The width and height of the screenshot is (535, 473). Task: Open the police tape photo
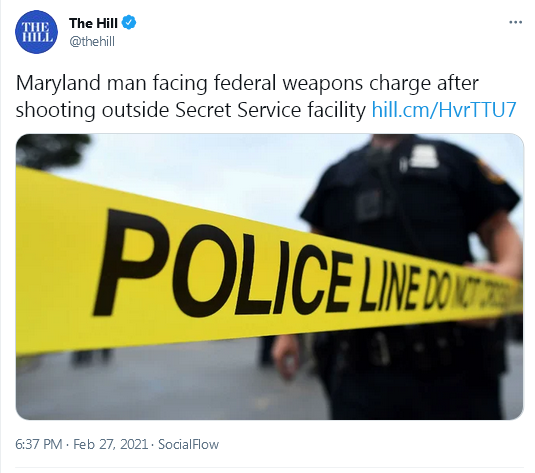tap(270, 277)
